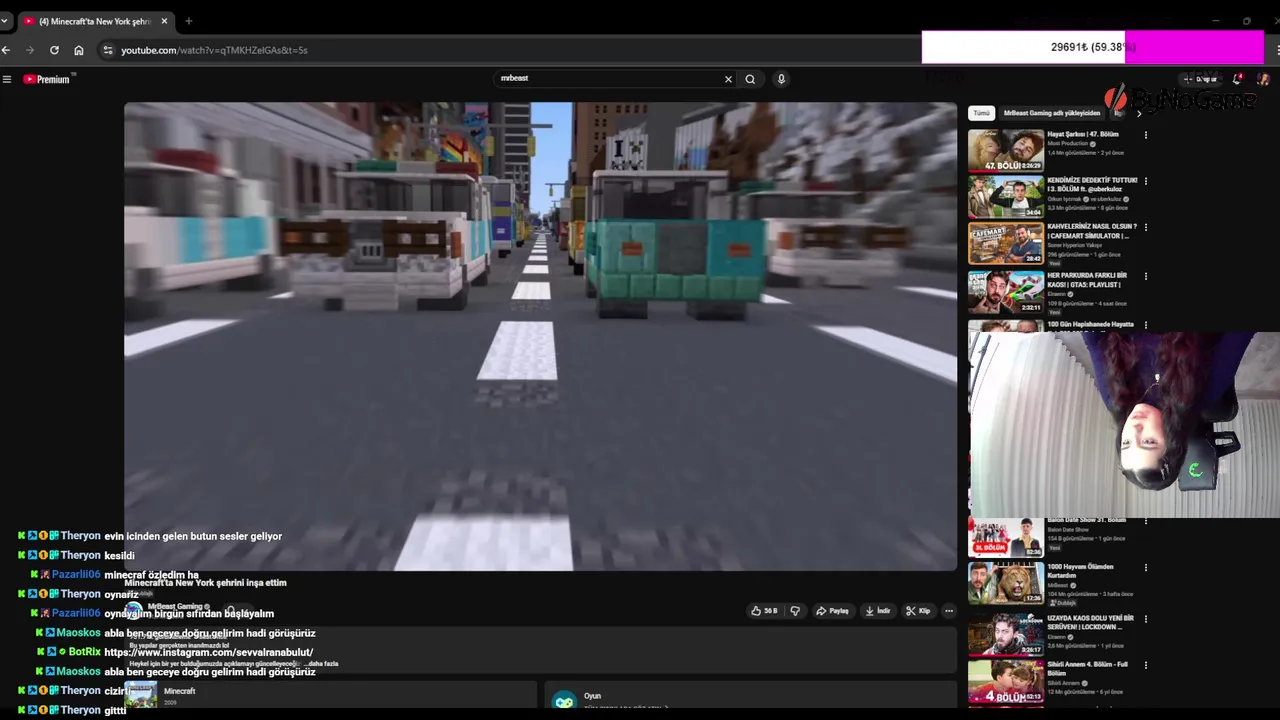
Task: Open the Minecraft game card under description
Action: pos(330,695)
